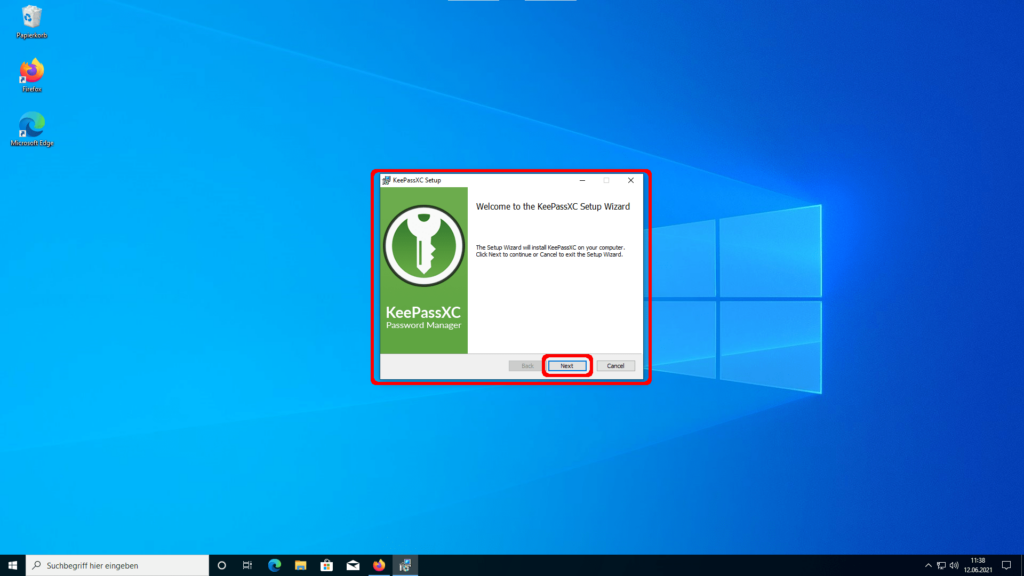Open the Windows Start menu

[x=12, y=566]
